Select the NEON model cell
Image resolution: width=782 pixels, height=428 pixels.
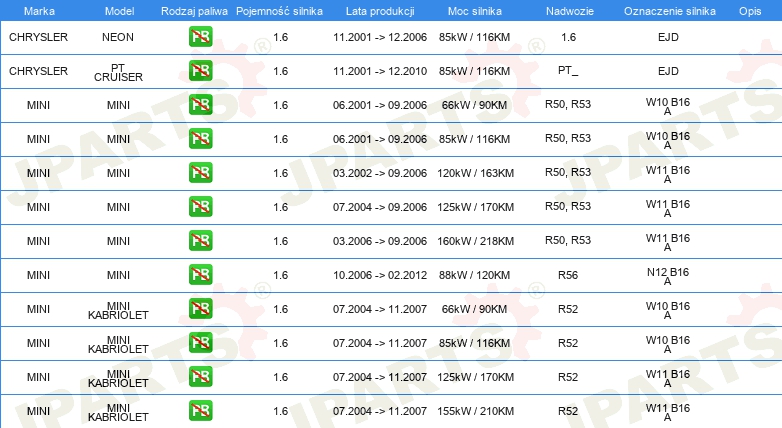(x=118, y=37)
